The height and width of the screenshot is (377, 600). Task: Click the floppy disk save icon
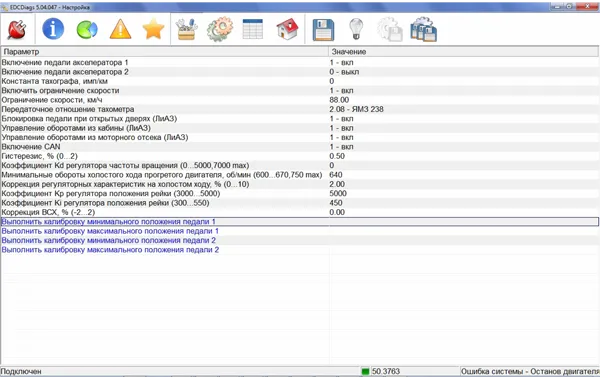pyautogui.click(x=323, y=30)
